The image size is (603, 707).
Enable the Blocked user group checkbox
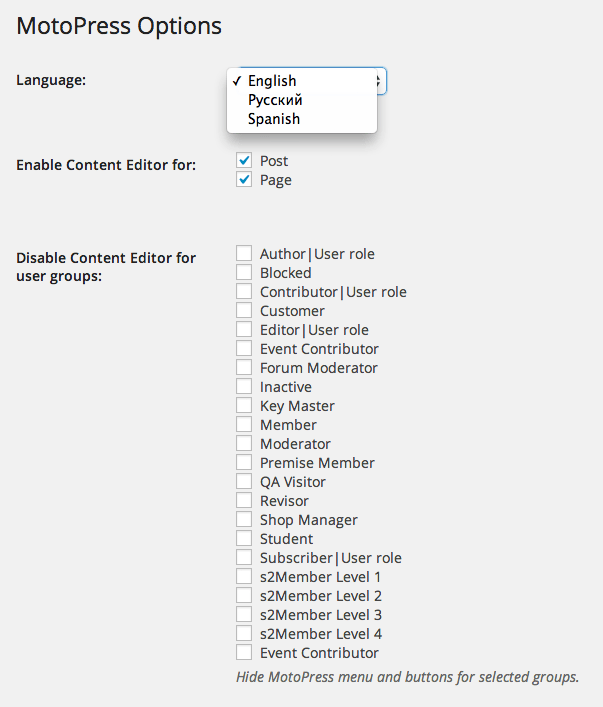point(244,273)
